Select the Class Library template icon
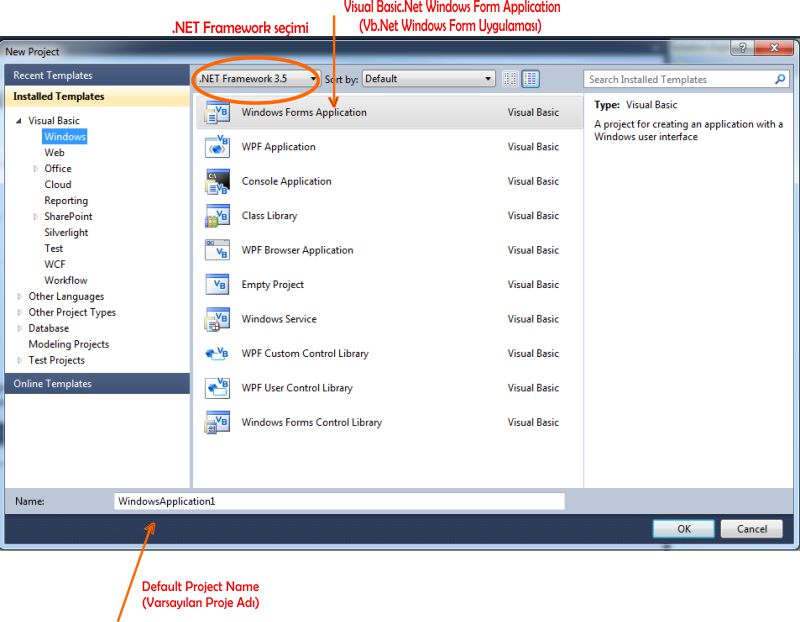This screenshot has height=622, width=800. 217,216
